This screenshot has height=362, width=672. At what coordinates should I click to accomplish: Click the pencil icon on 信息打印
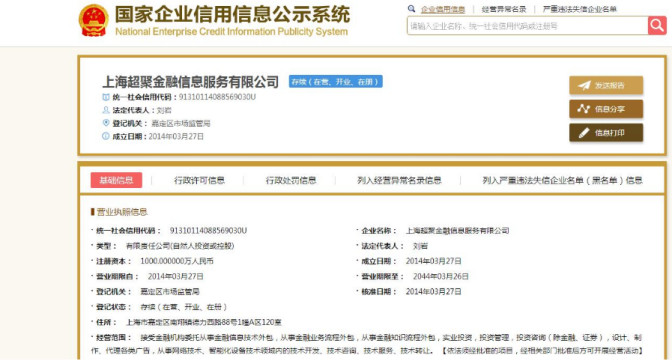584,133
